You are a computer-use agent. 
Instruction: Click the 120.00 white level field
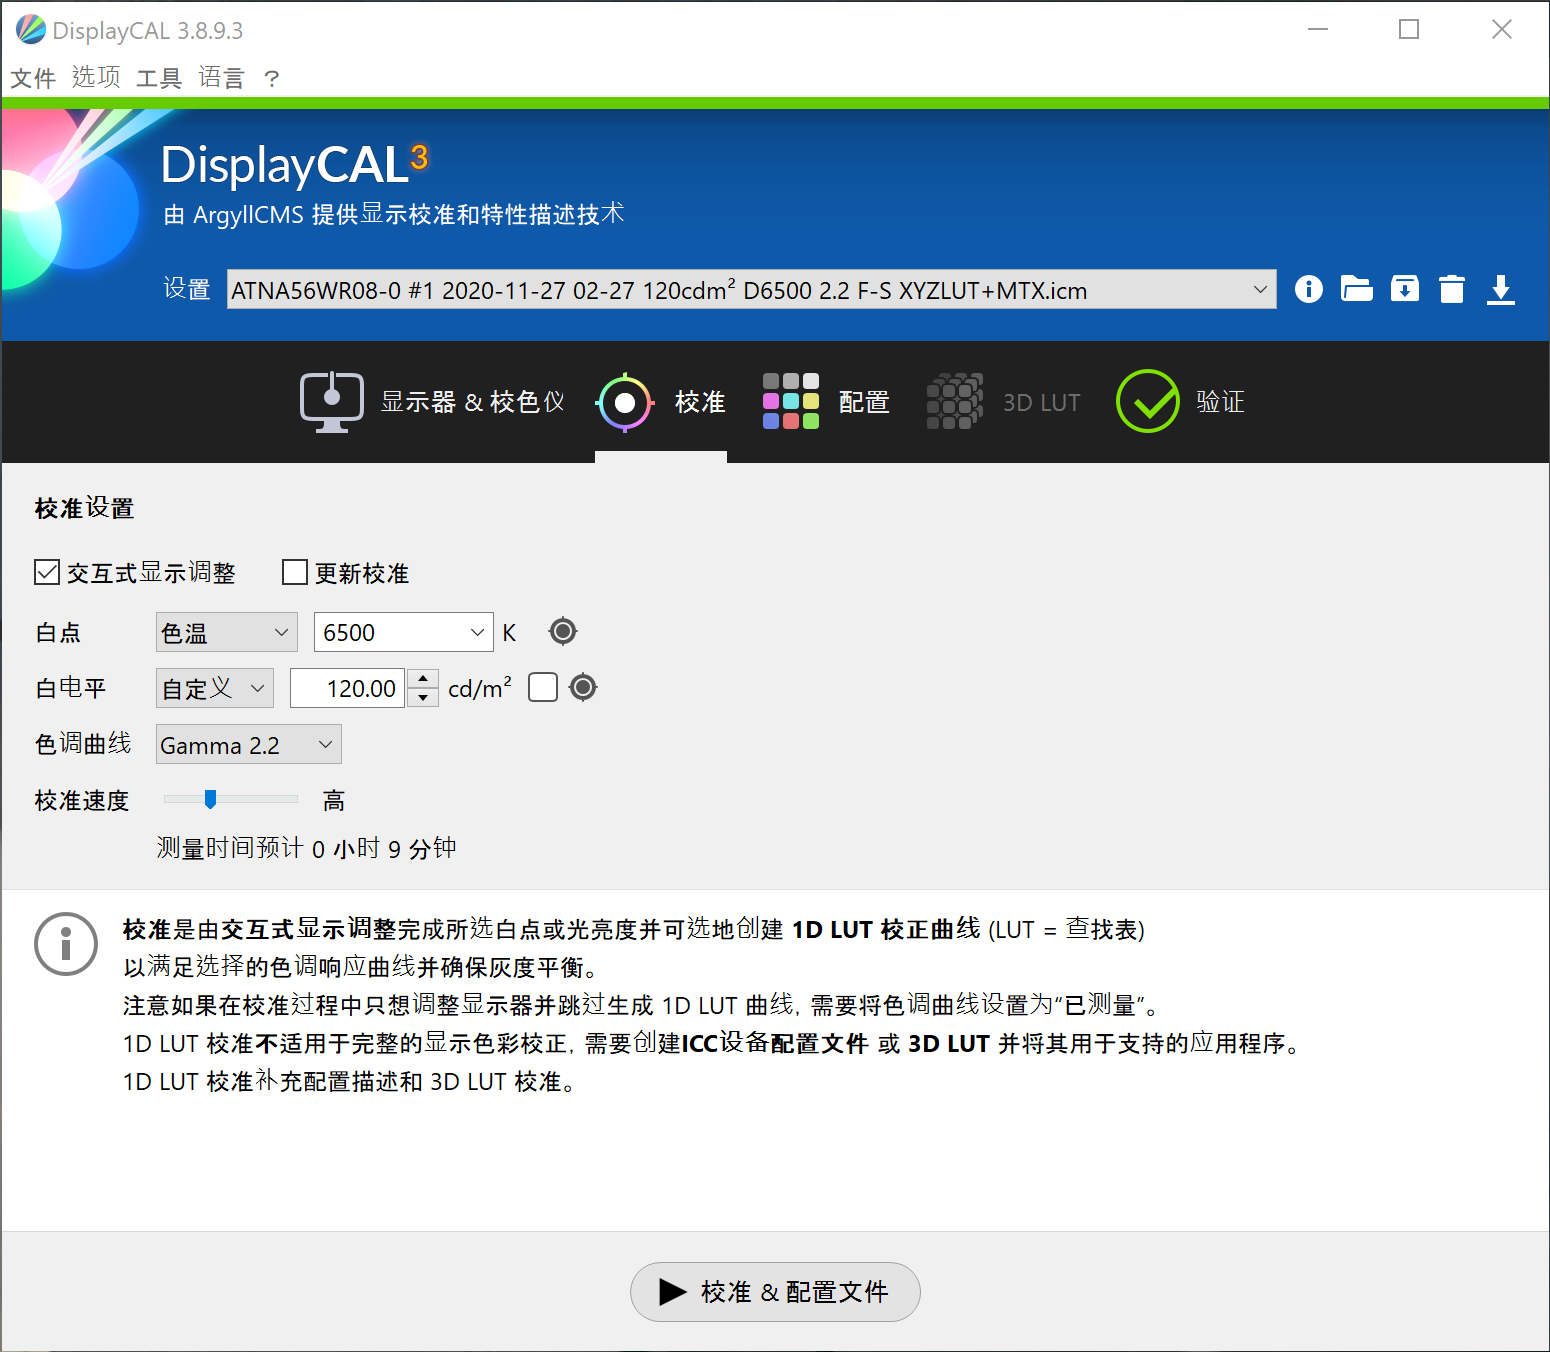[x=347, y=688]
